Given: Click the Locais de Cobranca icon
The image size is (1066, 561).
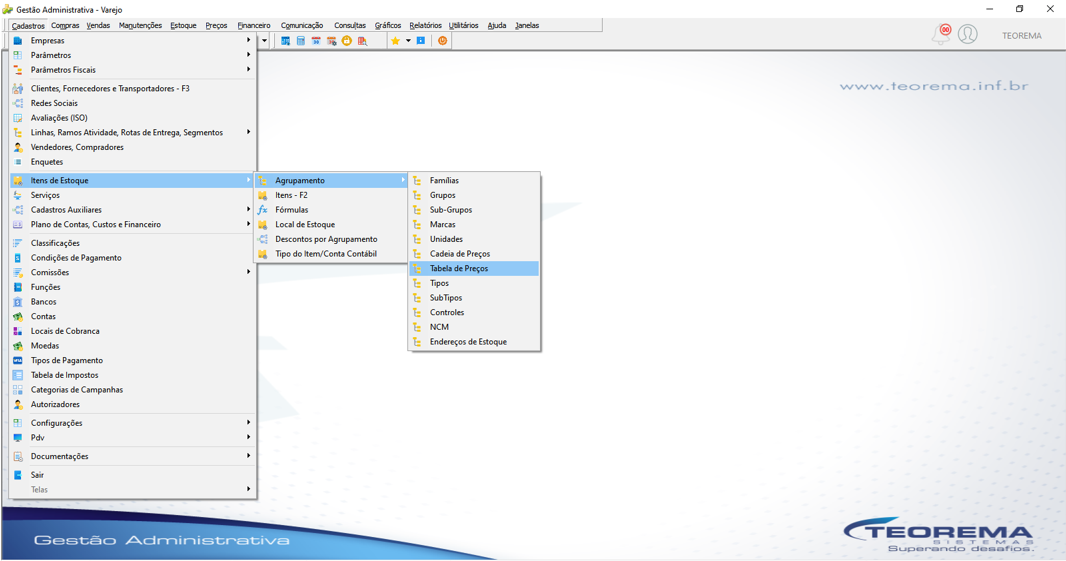Looking at the screenshot, I should [x=18, y=331].
